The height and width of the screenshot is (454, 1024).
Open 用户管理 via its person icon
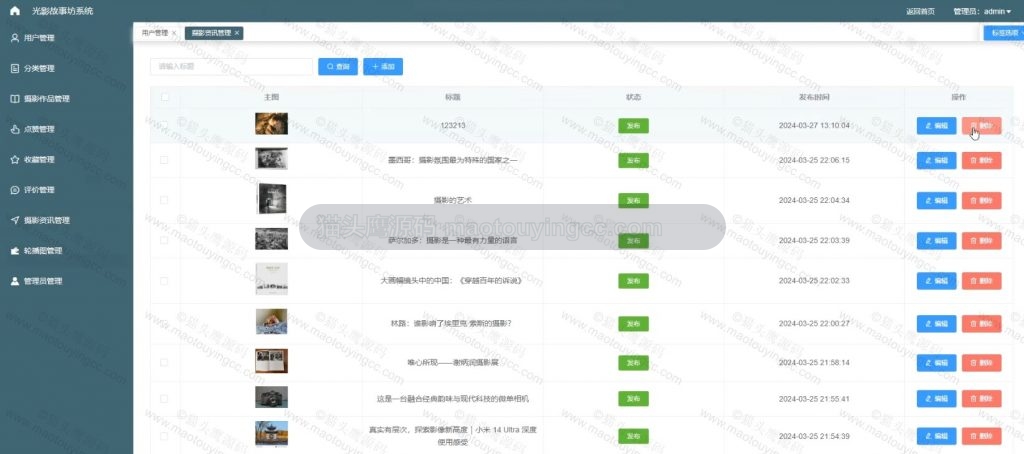(x=14, y=38)
